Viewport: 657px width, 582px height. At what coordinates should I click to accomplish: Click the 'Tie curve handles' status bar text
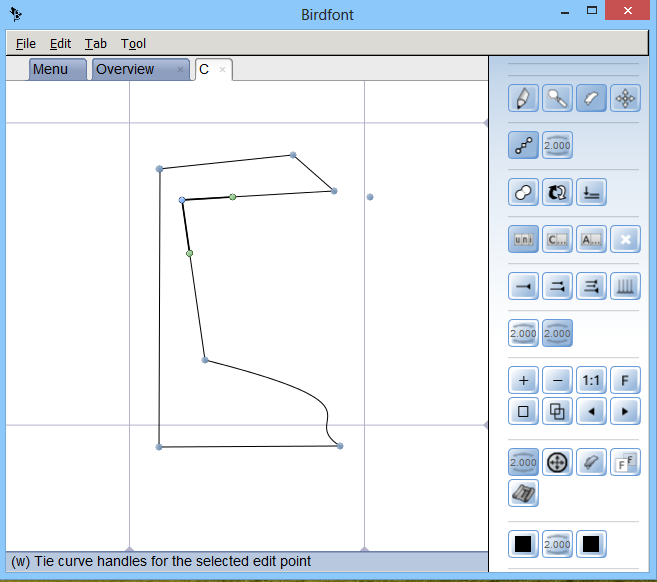[161, 561]
